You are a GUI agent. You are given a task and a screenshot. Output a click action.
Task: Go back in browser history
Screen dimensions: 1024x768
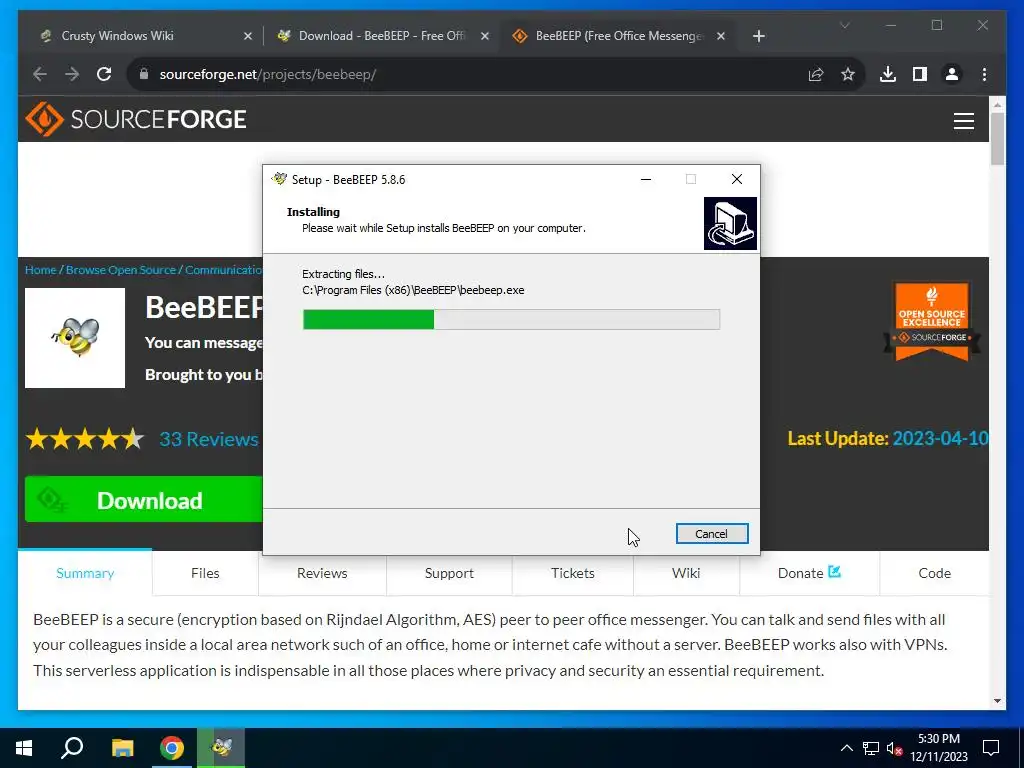[40, 74]
